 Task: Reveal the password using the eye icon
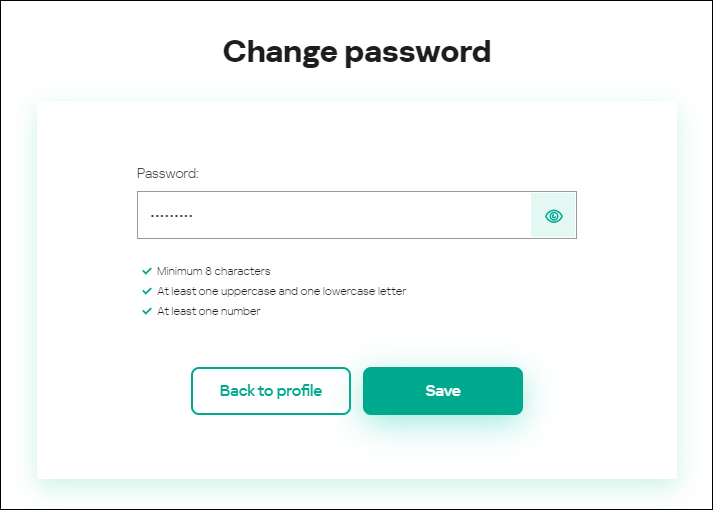pyautogui.click(x=554, y=216)
